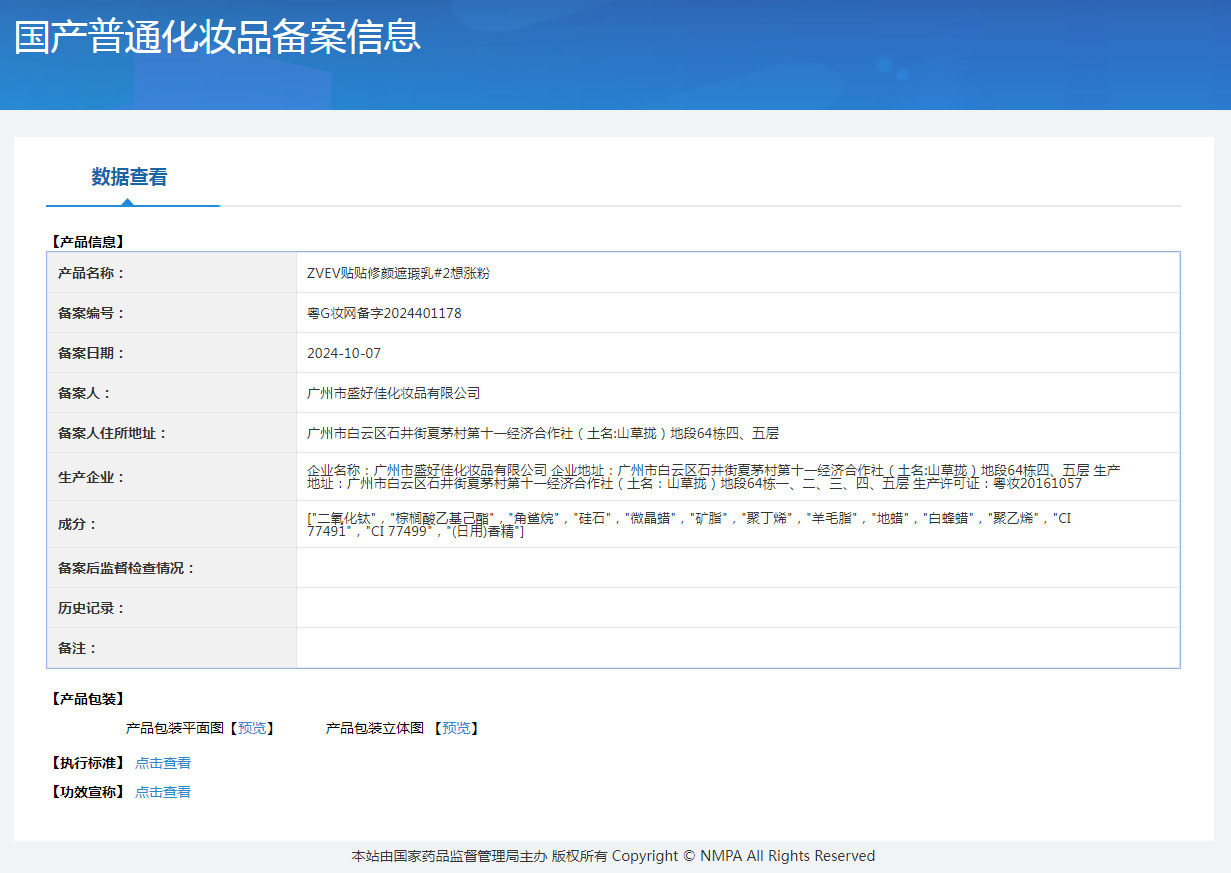Click the 产品名称 label cell
This screenshot has height=873, width=1231.
coord(172,273)
